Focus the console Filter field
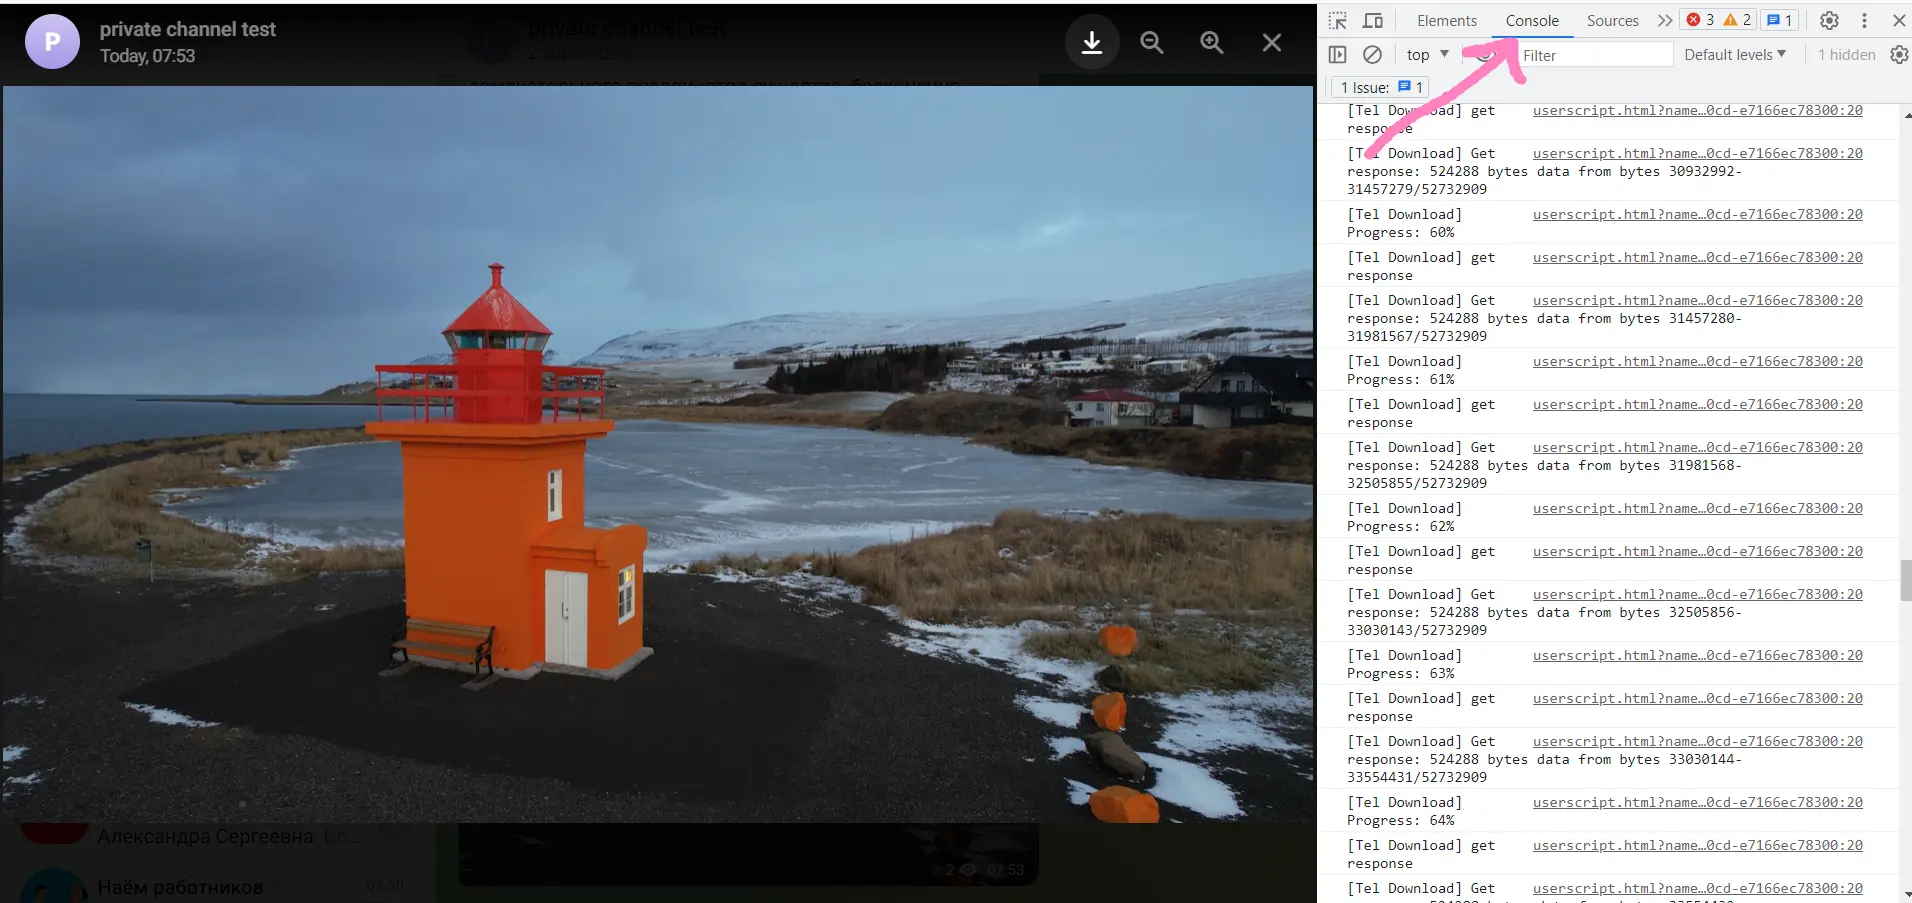This screenshot has height=903, width=1912. click(x=1594, y=55)
